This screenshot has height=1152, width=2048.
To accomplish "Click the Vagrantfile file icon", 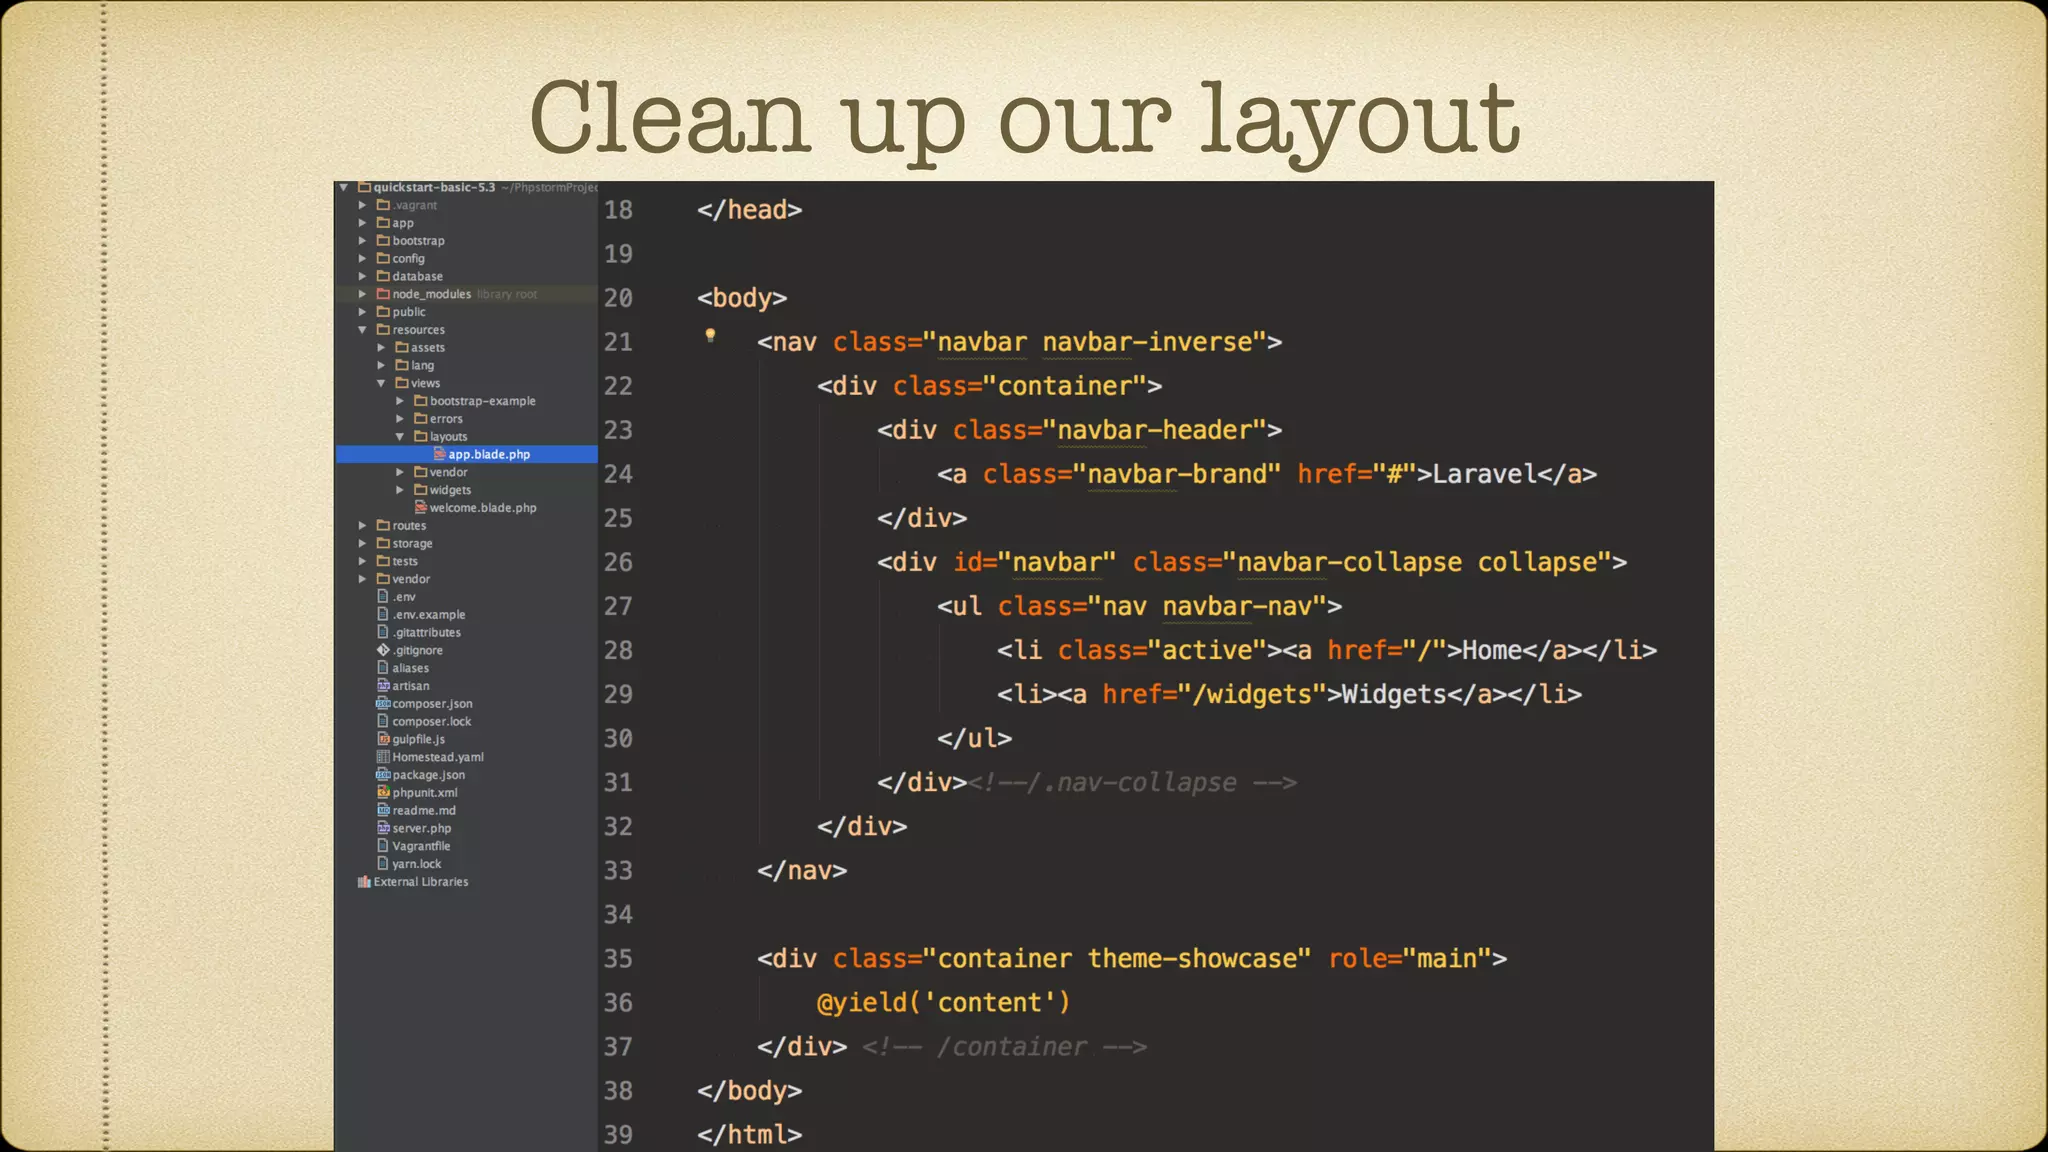I will [383, 846].
